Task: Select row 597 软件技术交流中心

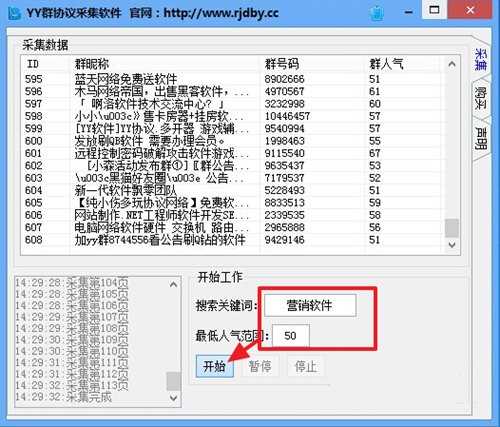Action: (232, 104)
